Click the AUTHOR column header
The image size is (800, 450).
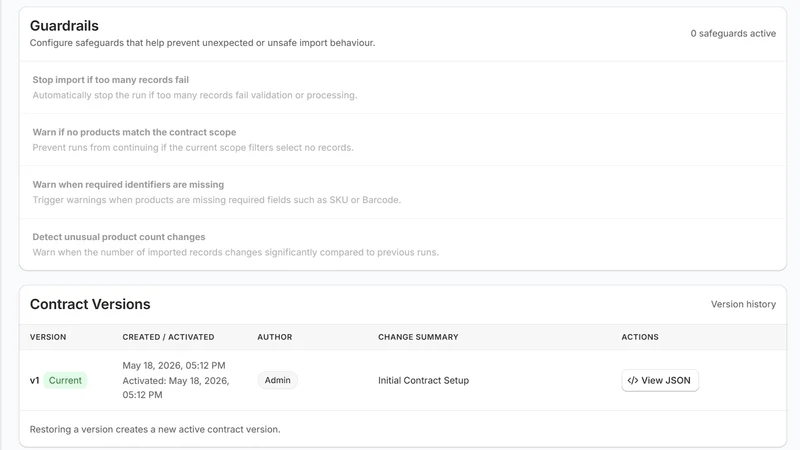pyautogui.click(x=274, y=337)
